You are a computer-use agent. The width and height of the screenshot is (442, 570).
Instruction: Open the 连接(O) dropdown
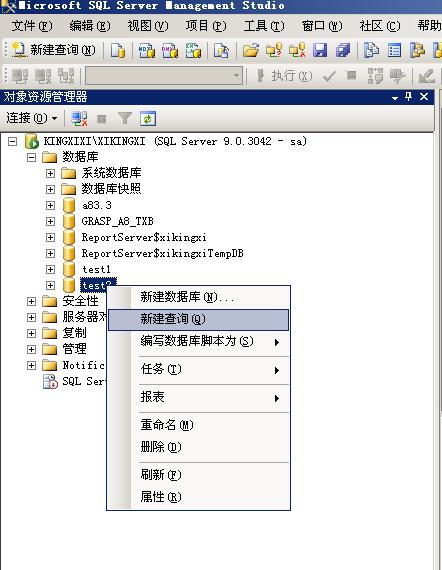[32, 118]
